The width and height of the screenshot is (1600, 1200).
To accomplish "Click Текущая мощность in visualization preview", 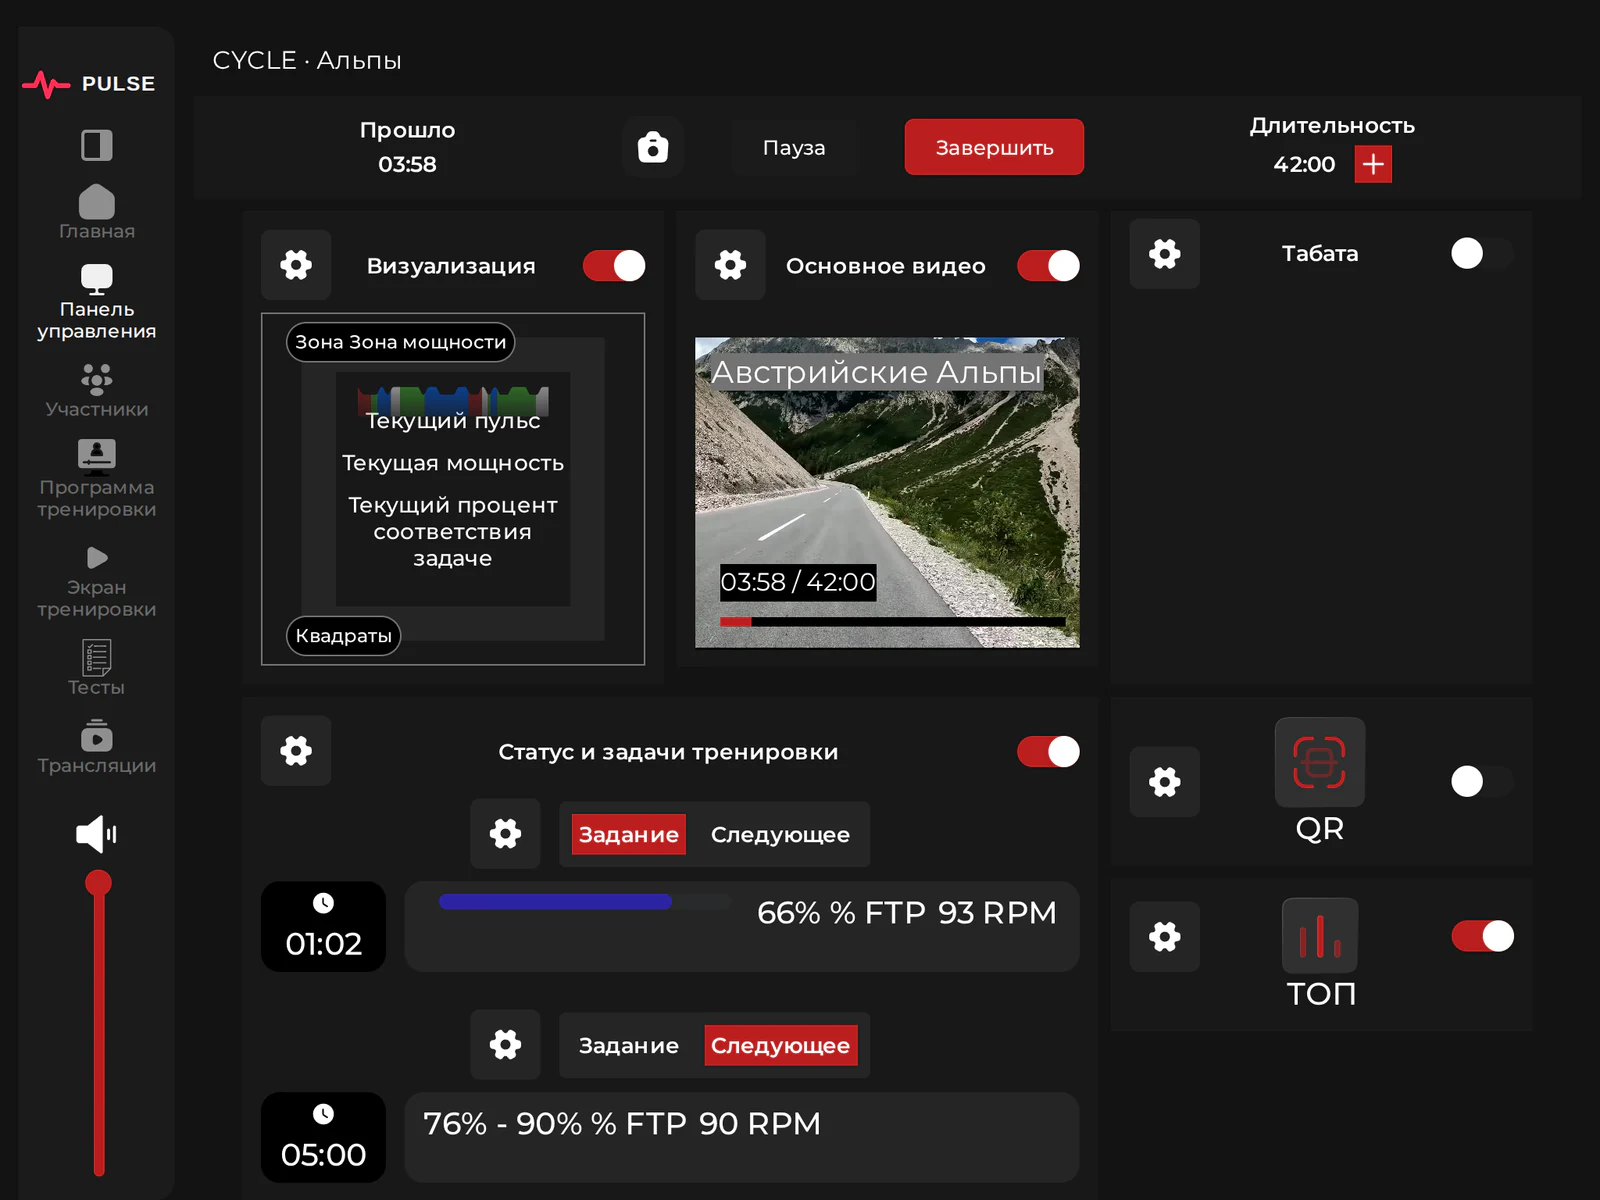I will 453,463.
